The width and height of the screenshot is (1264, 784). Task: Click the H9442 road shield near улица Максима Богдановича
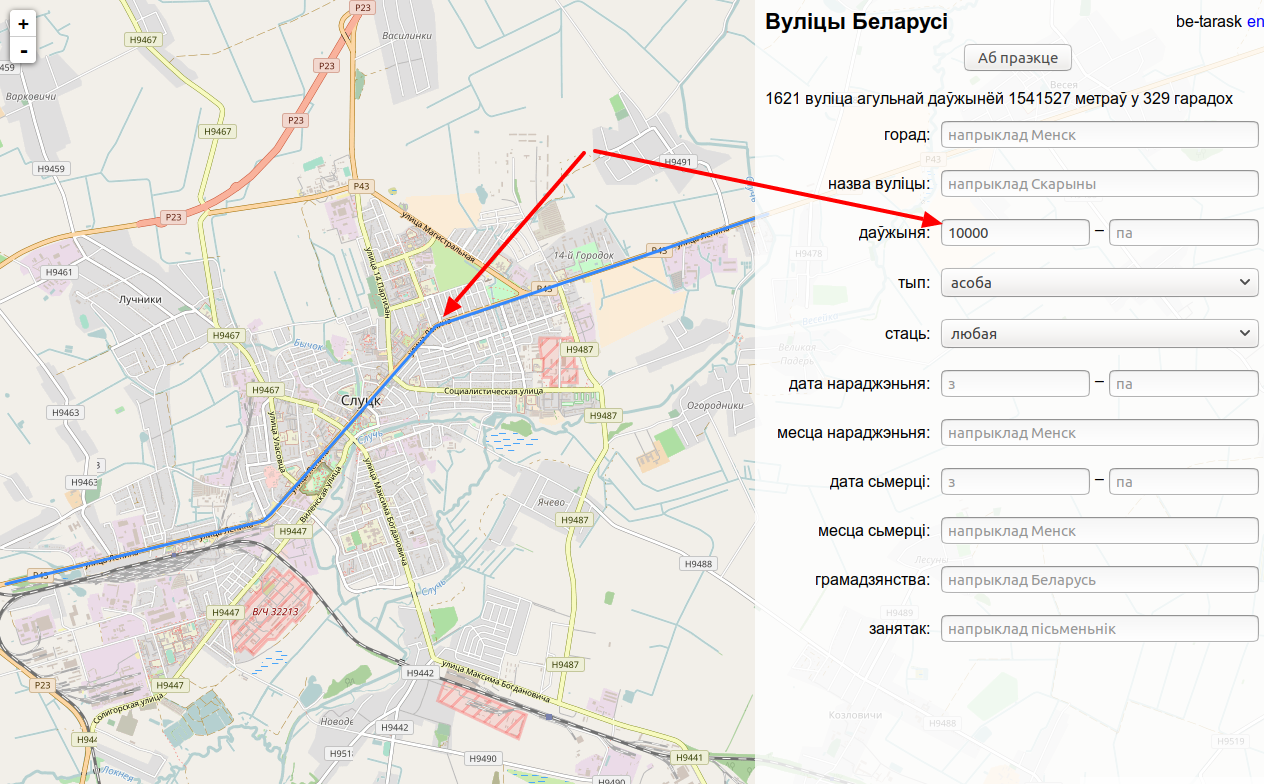point(421,674)
